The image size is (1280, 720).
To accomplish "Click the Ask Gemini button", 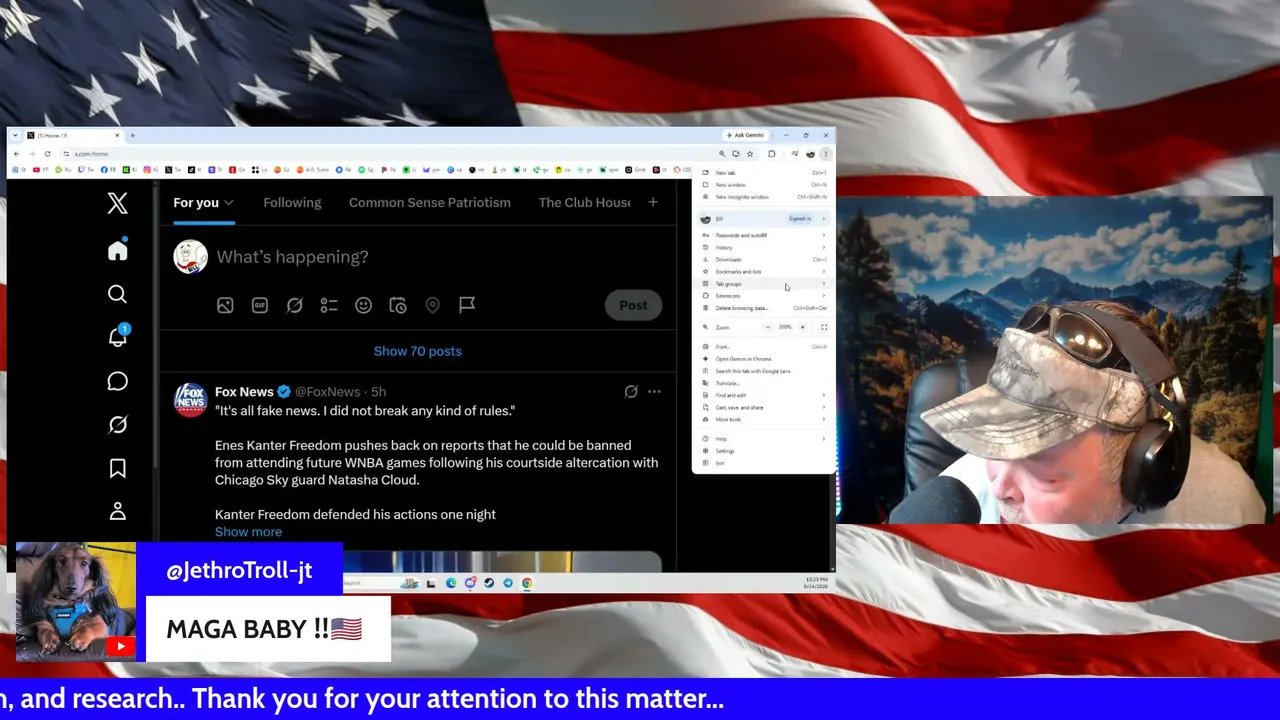I will click(746, 135).
